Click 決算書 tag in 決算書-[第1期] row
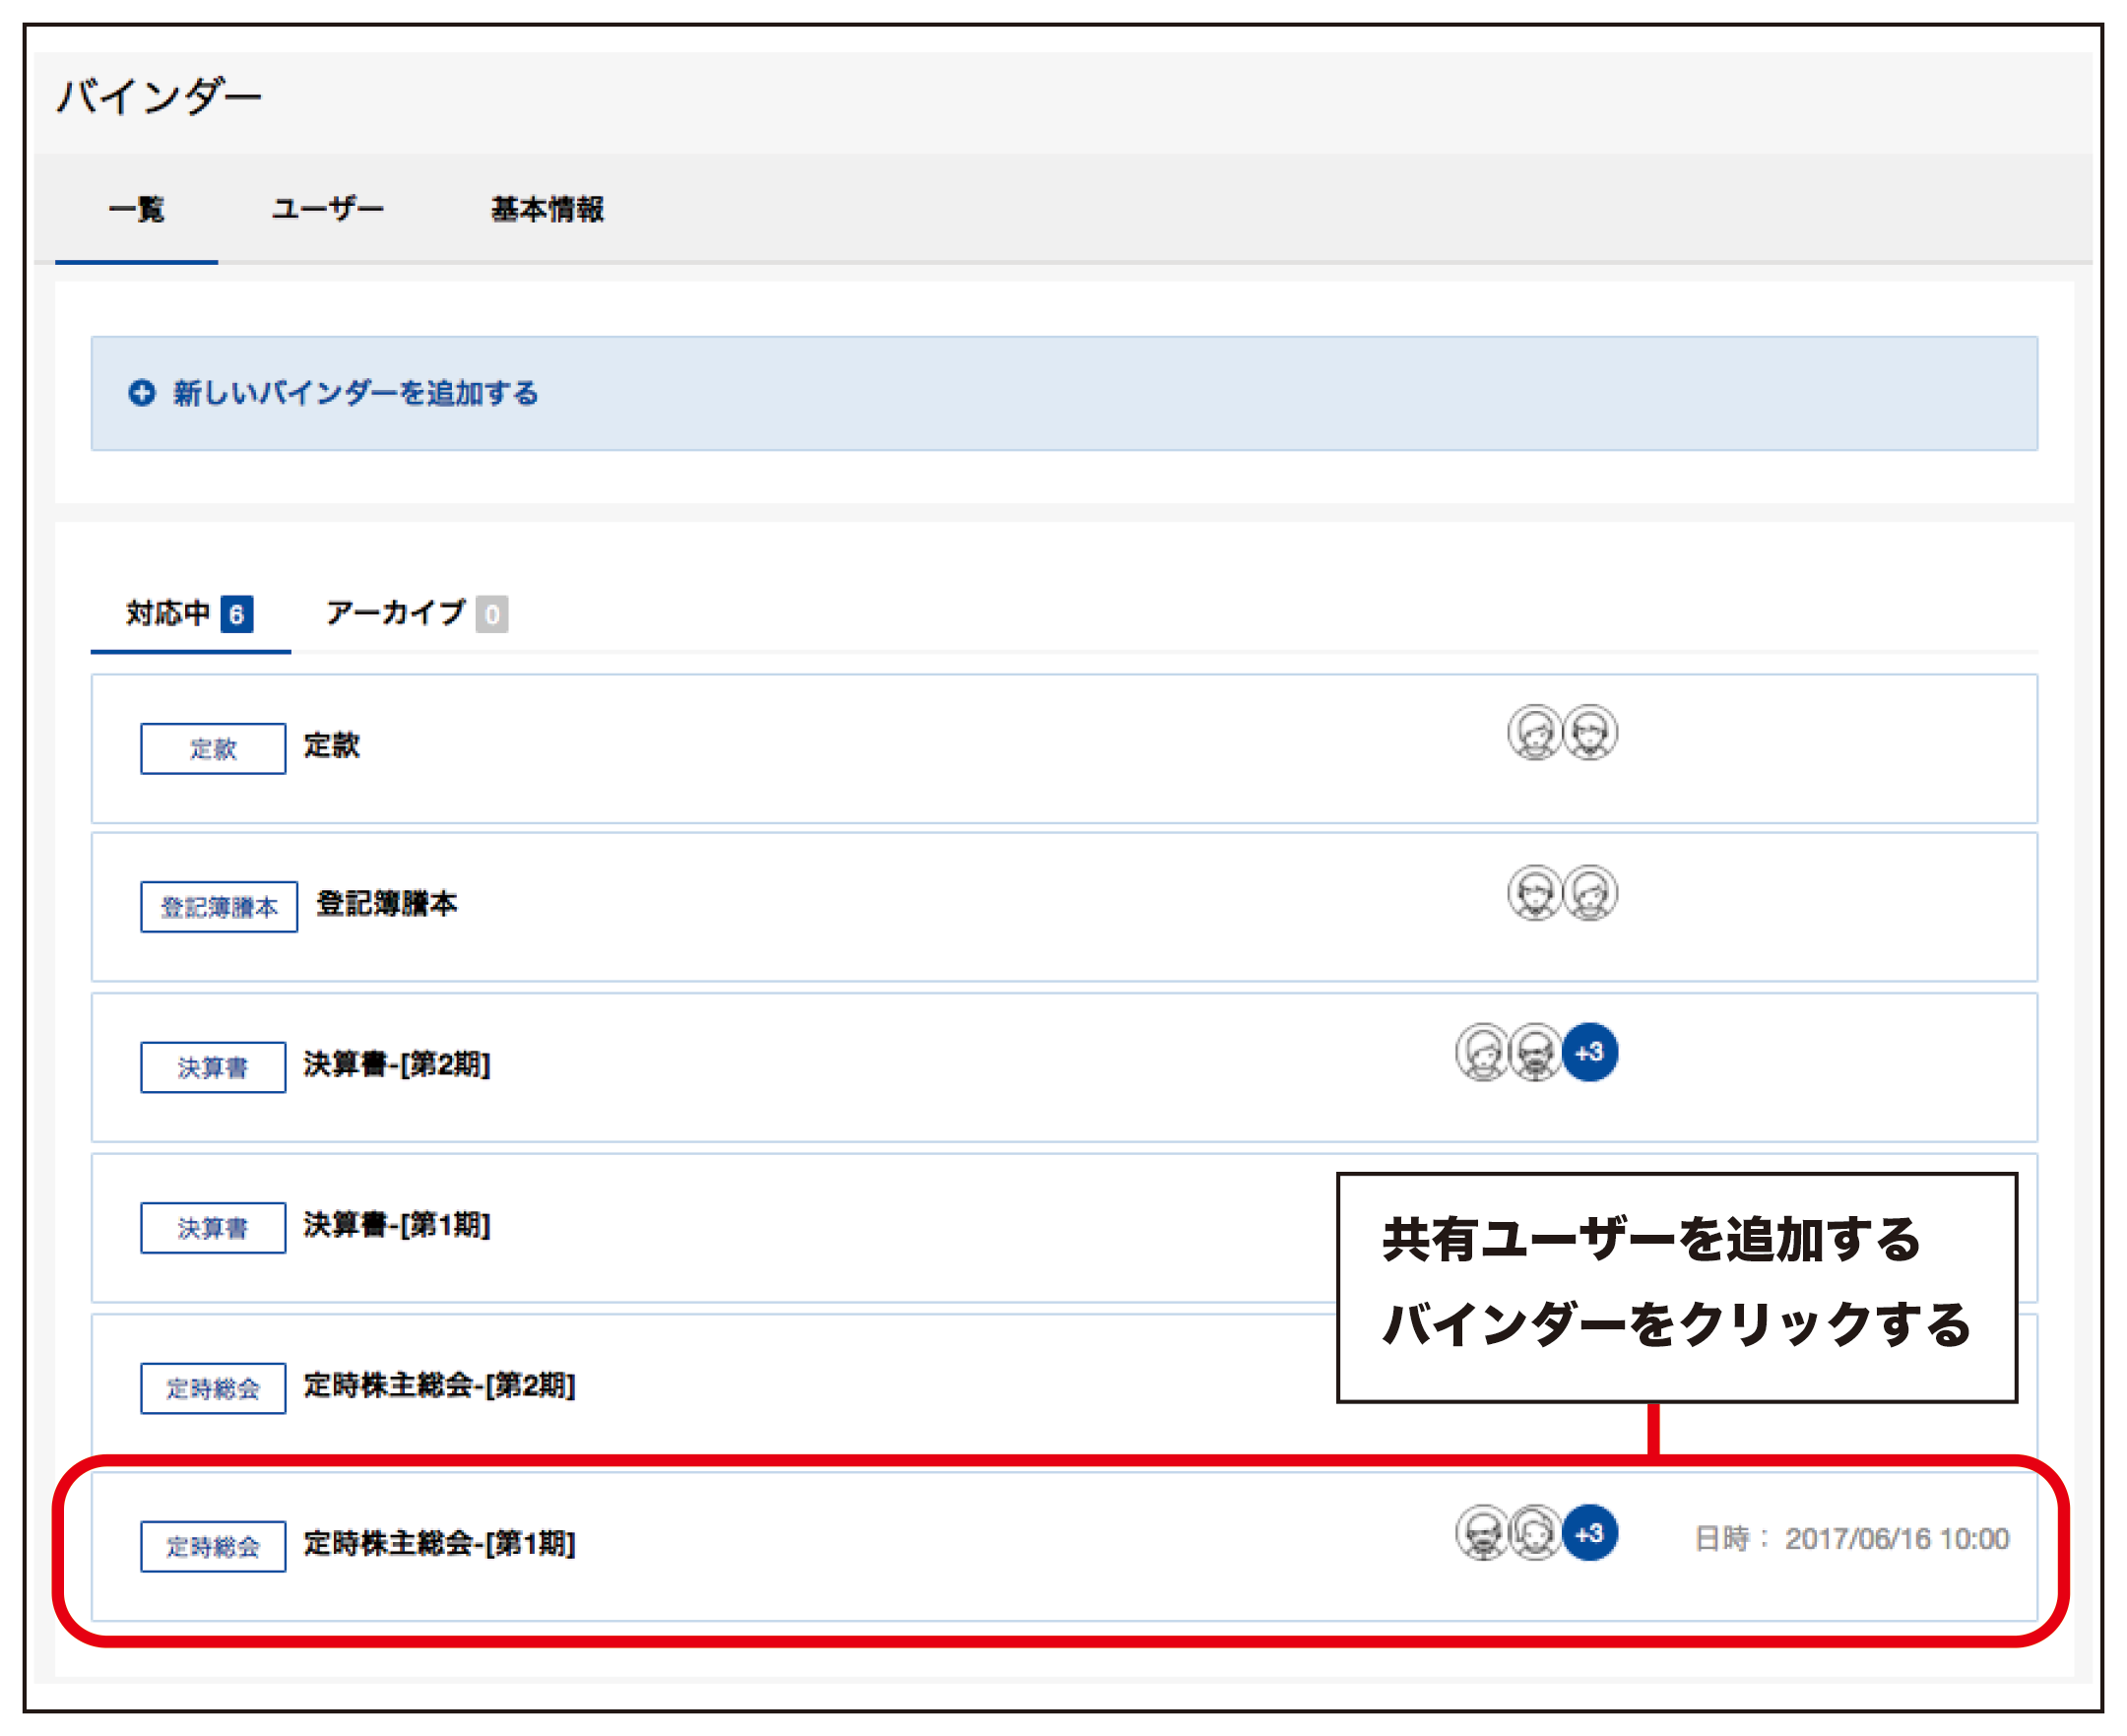 click(213, 1228)
